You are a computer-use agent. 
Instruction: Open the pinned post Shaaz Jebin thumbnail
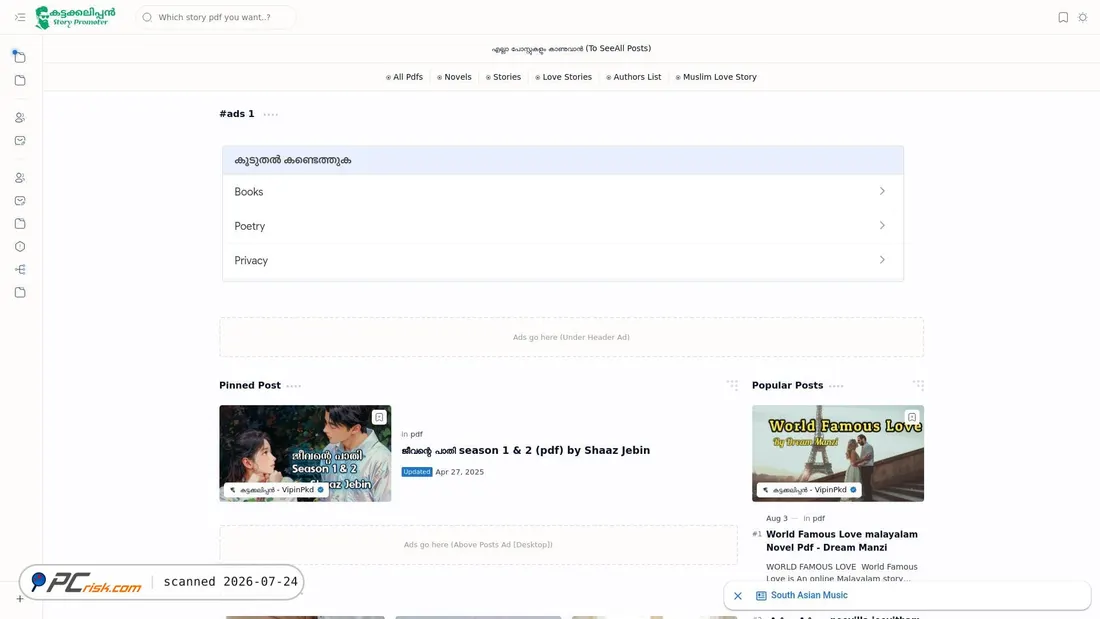[x=305, y=453]
